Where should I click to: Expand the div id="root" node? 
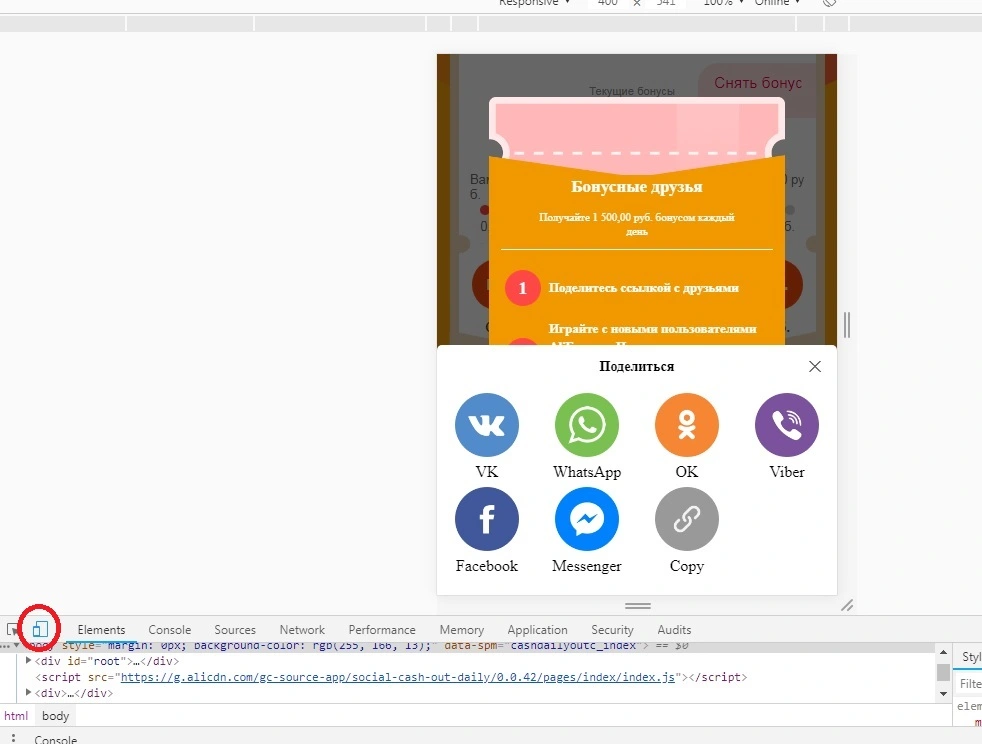tap(28, 661)
